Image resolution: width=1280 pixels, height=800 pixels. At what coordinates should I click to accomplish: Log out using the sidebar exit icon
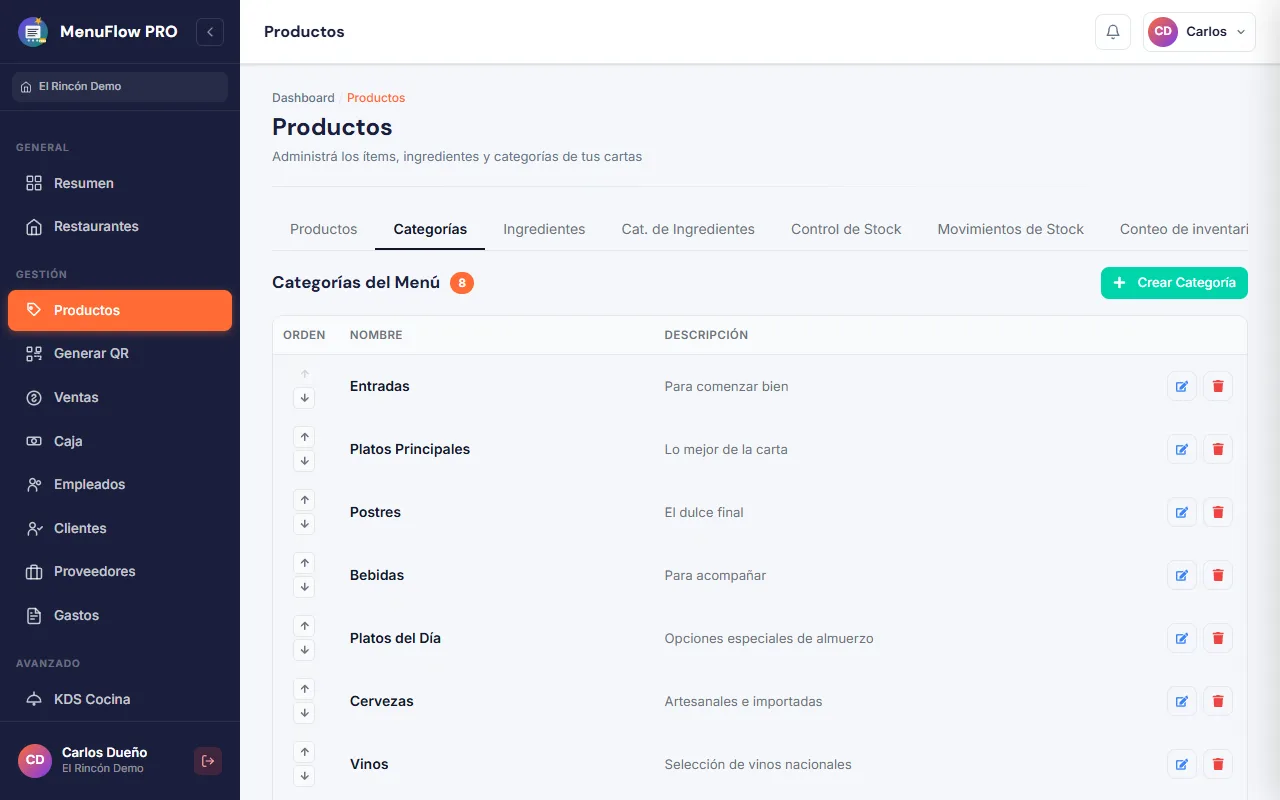[208, 761]
